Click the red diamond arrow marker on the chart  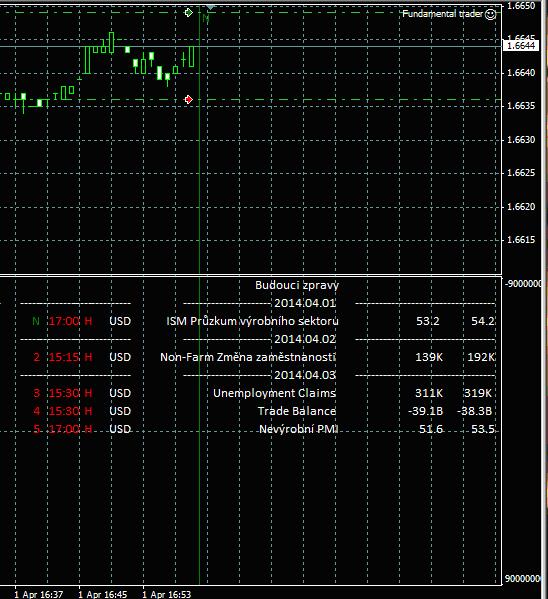[x=188, y=100]
